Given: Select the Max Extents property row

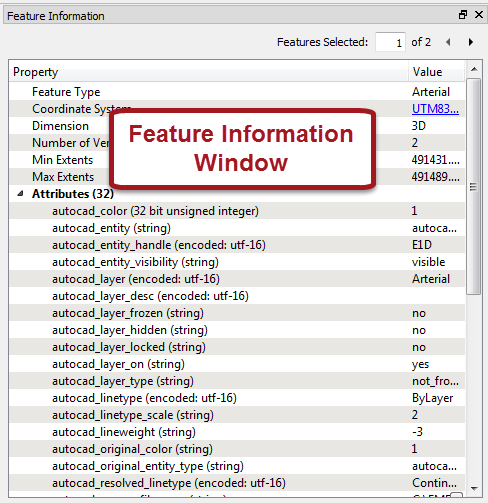Looking at the screenshot, I should tap(237, 177).
